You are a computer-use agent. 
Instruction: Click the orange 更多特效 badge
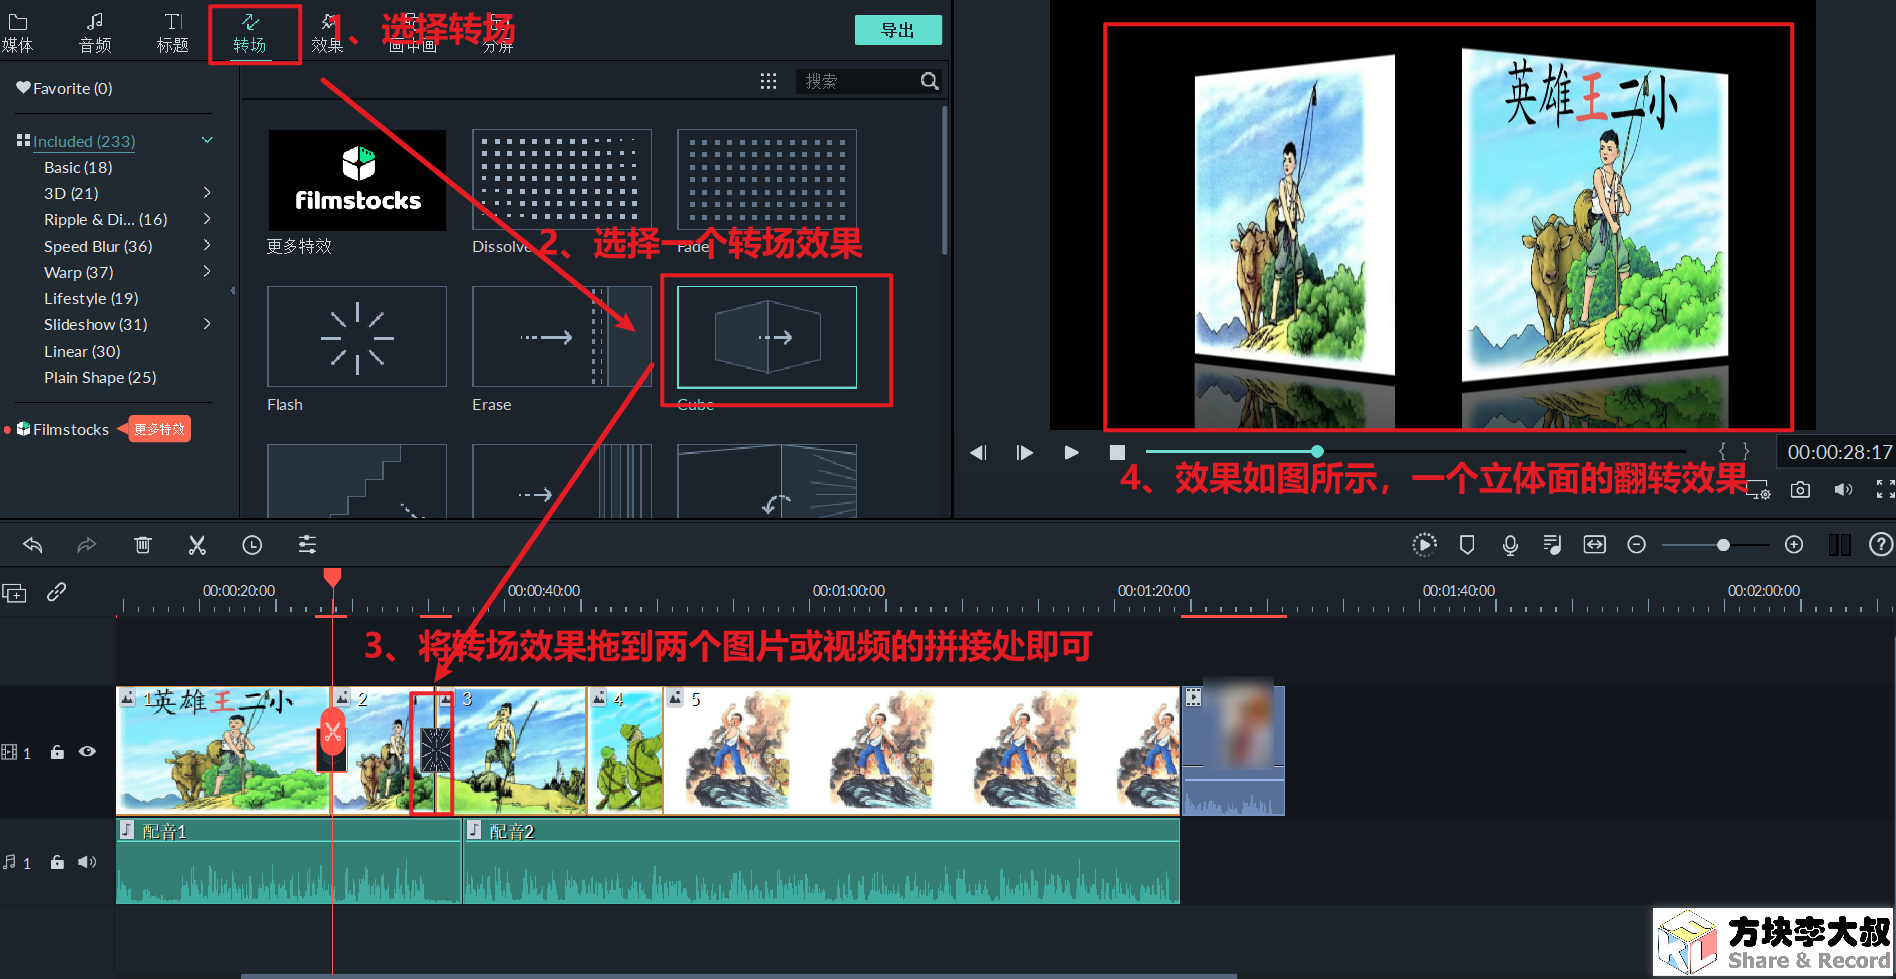tap(158, 429)
